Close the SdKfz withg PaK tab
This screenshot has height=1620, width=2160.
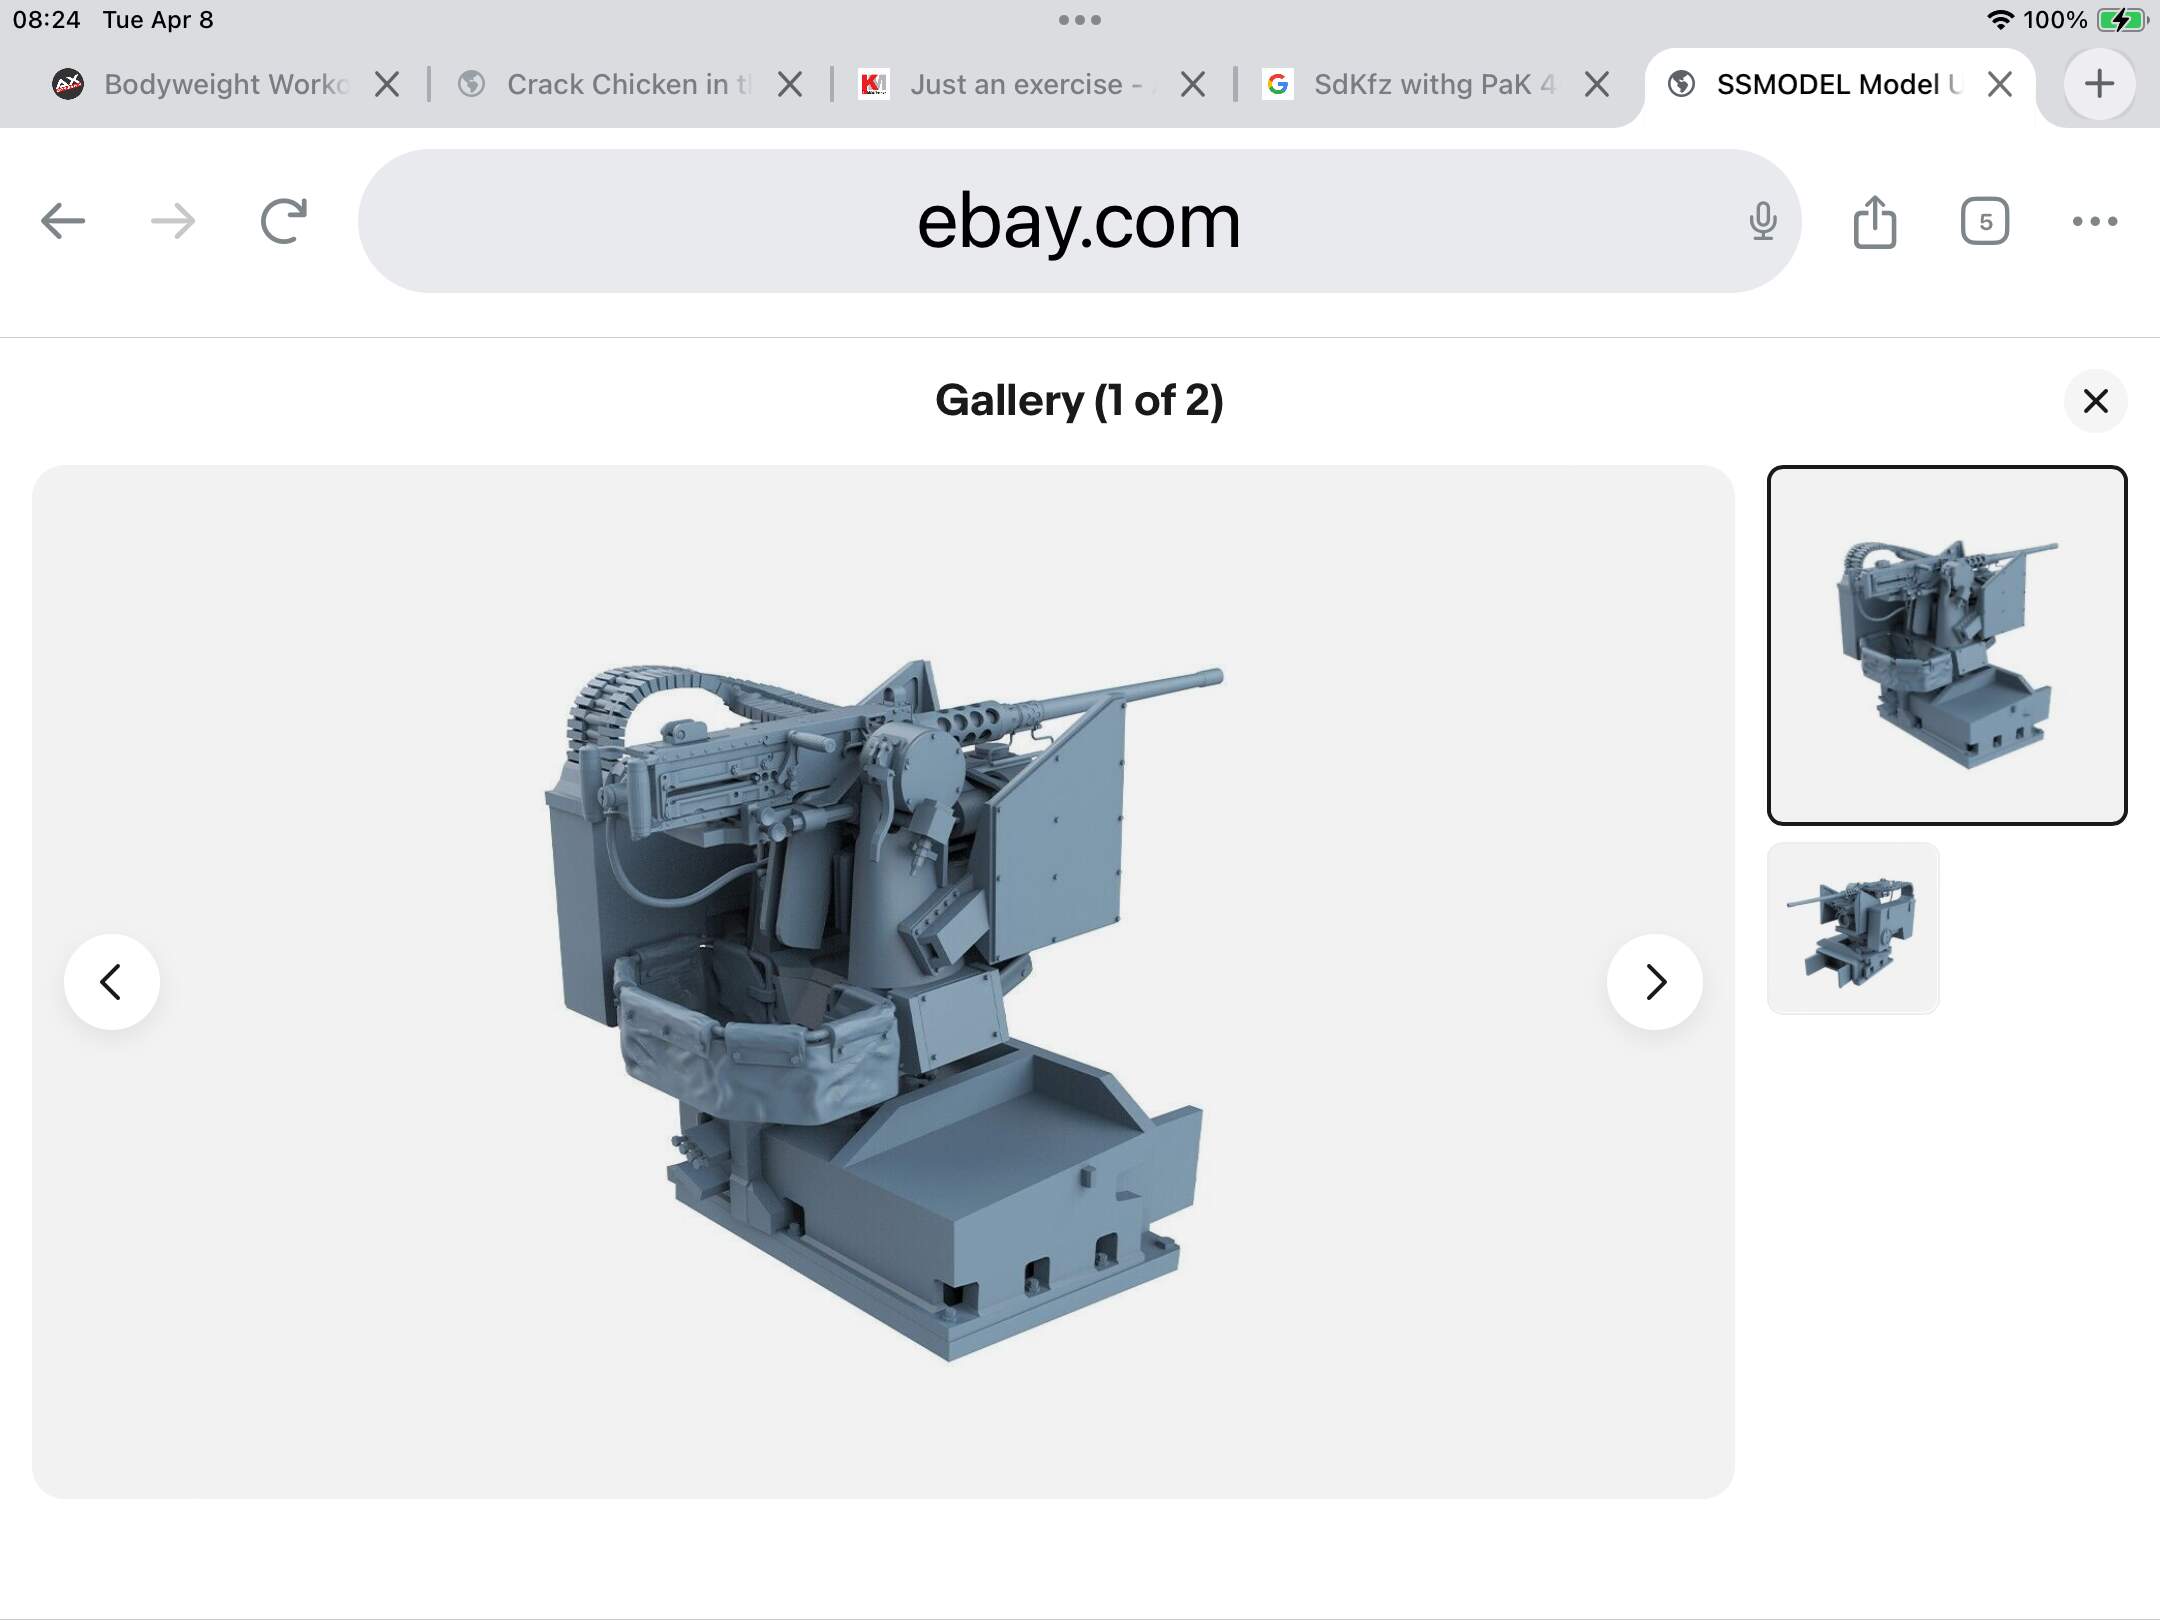click(x=1598, y=84)
